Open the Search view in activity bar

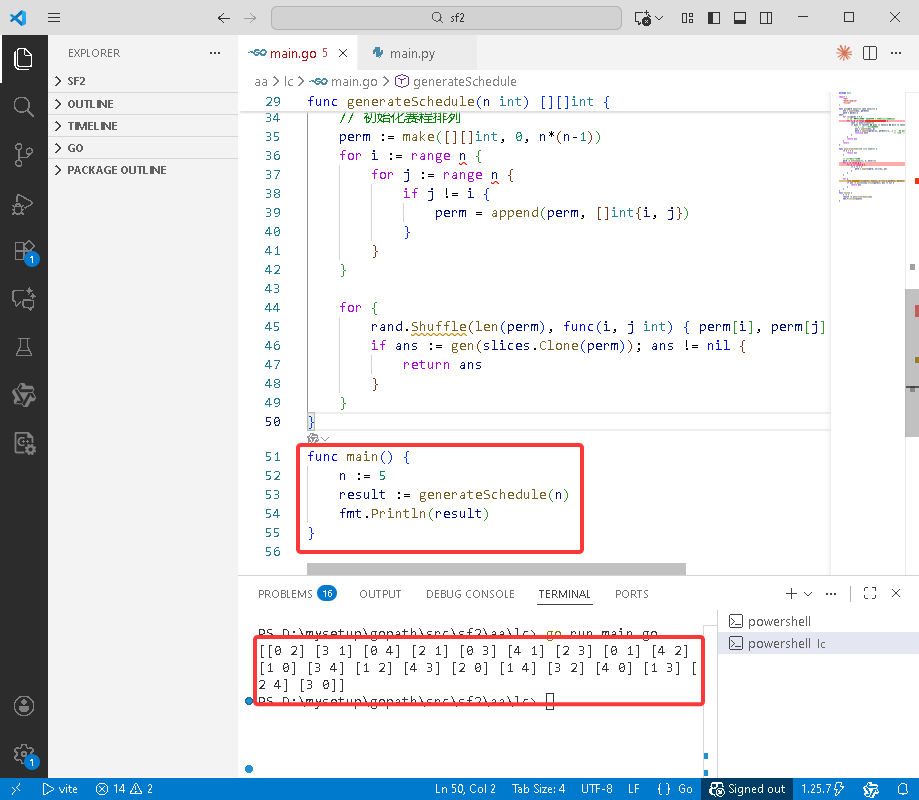click(23, 107)
